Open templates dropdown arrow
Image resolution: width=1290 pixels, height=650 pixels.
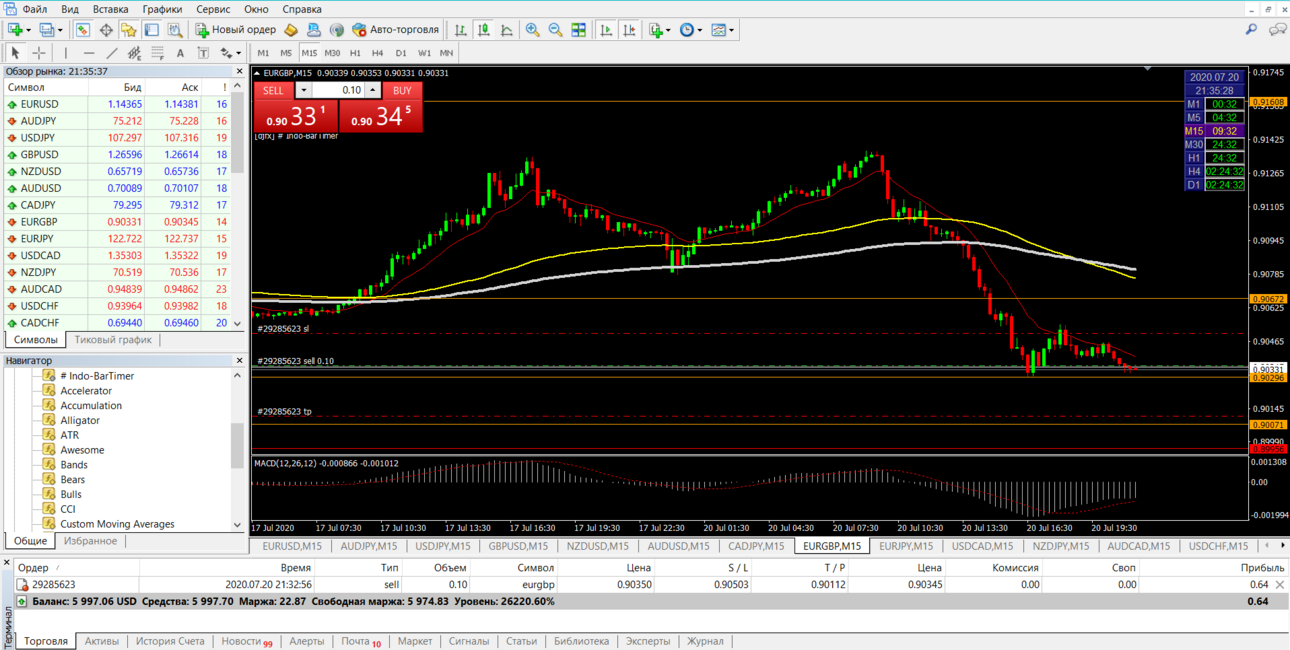click(x=732, y=30)
